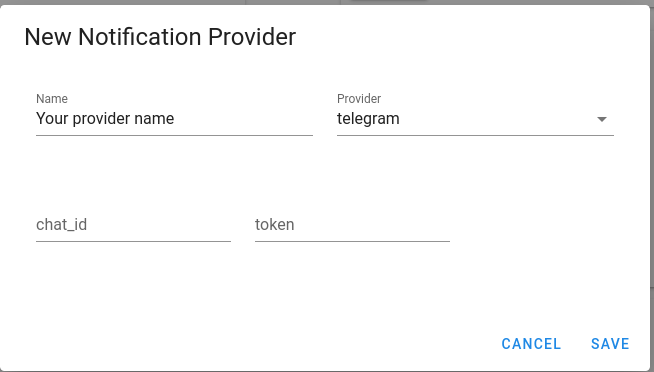This screenshot has height=372, width=654.
Task: Click the 'Provider' field label
Action: (359, 99)
